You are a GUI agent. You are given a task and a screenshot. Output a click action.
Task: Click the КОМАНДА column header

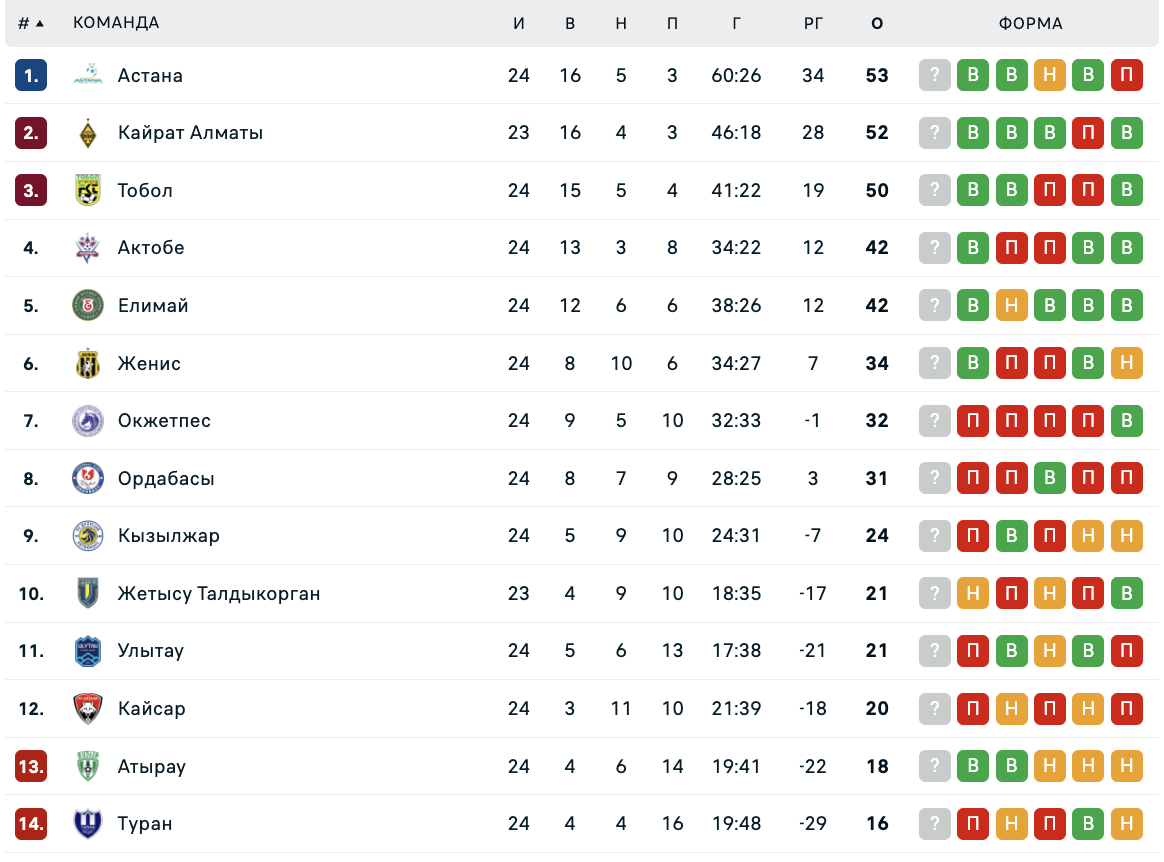[x=116, y=23]
